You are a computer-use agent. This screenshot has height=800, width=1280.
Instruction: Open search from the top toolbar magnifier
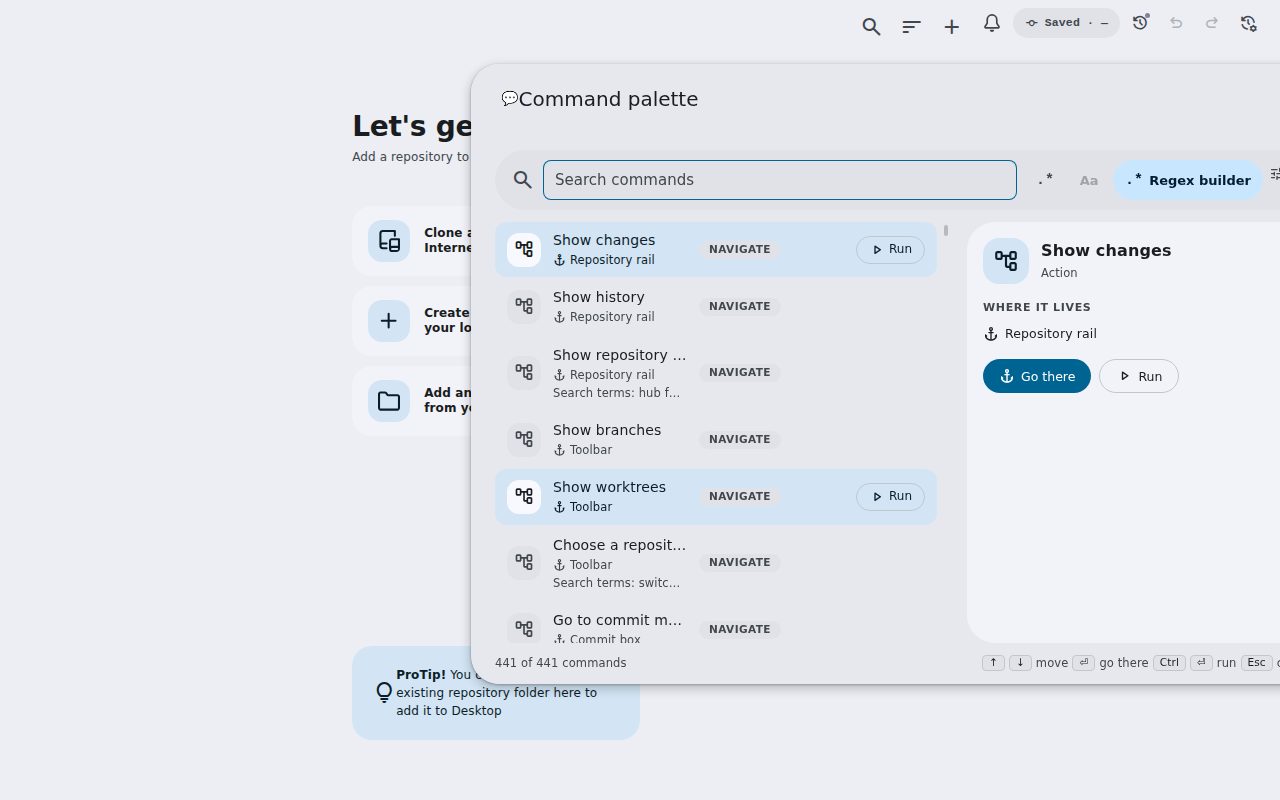pos(871,27)
